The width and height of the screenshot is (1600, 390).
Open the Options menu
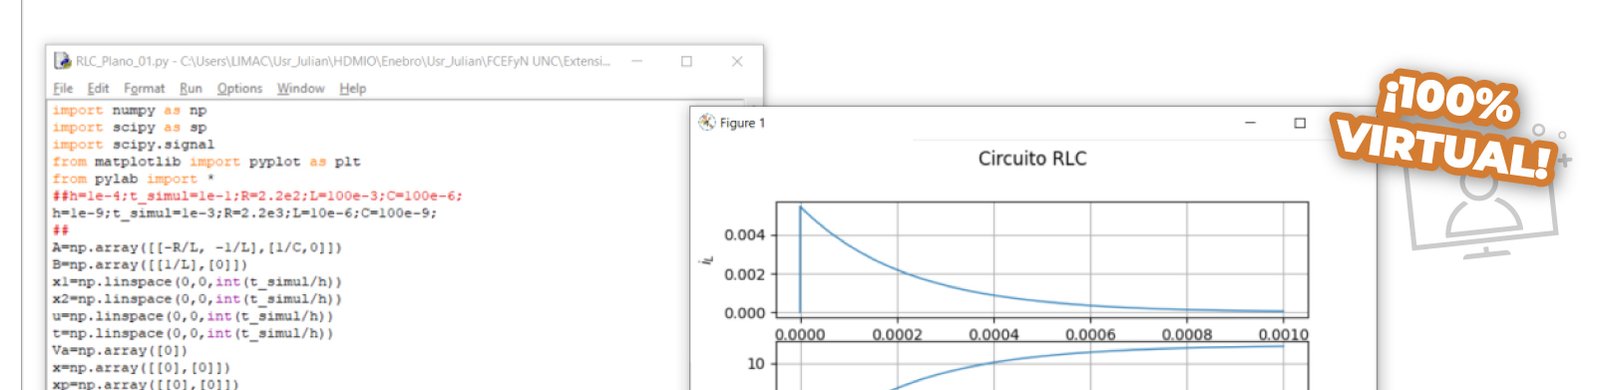click(x=240, y=88)
